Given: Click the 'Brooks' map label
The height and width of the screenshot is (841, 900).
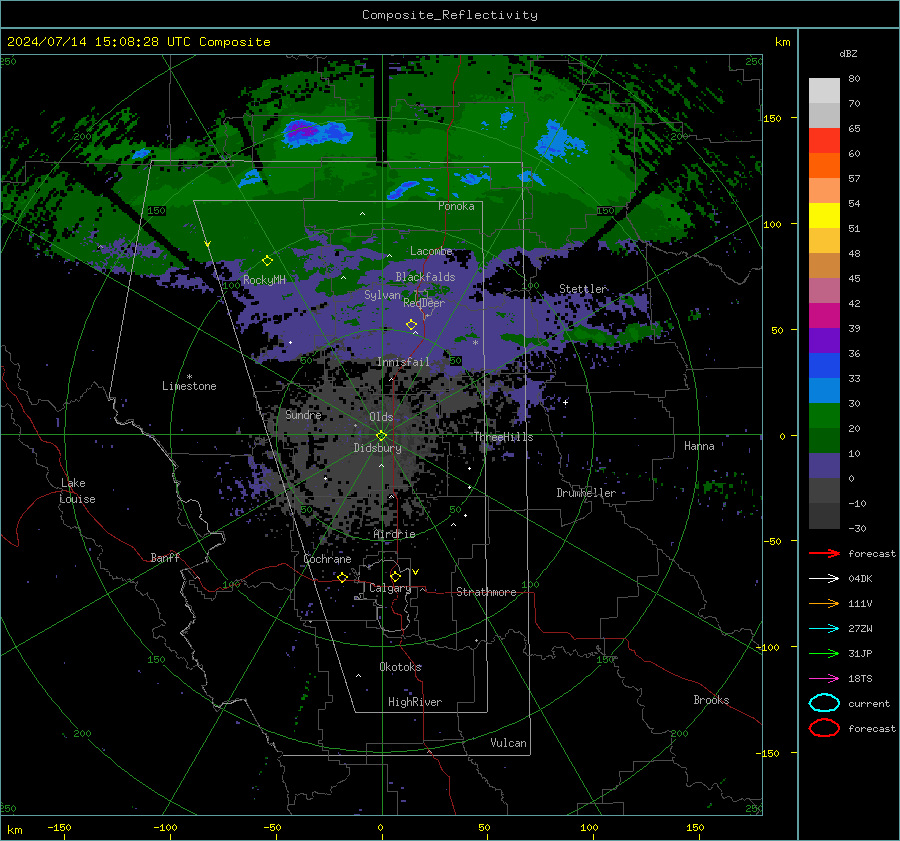Looking at the screenshot, I should coord(711,700).
